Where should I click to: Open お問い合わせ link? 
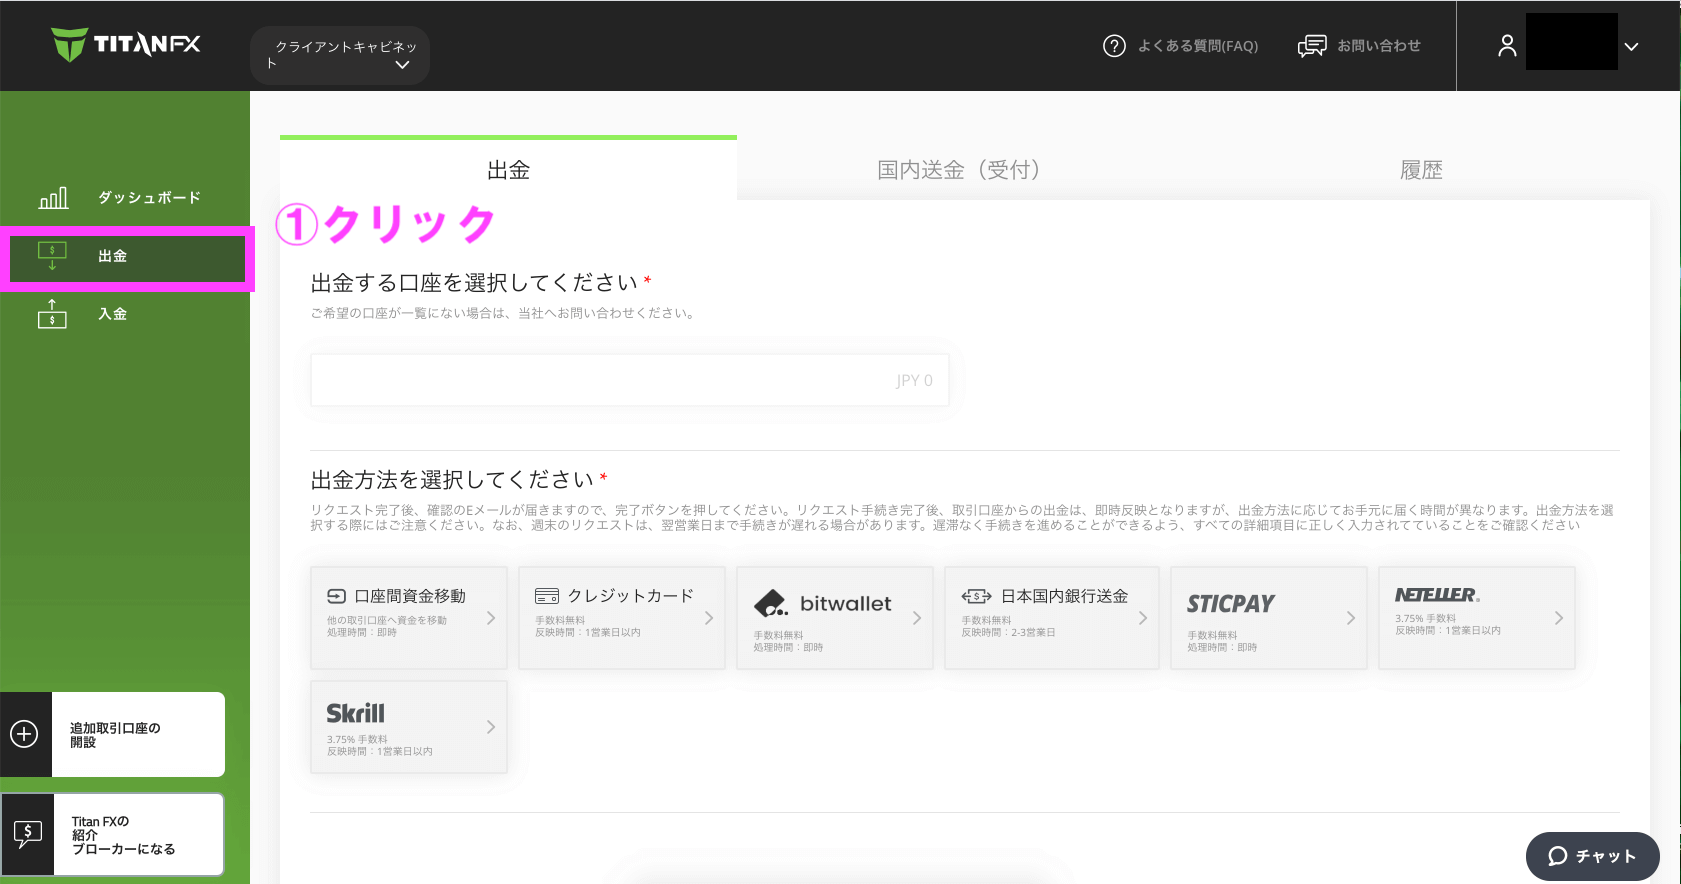click(x=1379, y=46)
